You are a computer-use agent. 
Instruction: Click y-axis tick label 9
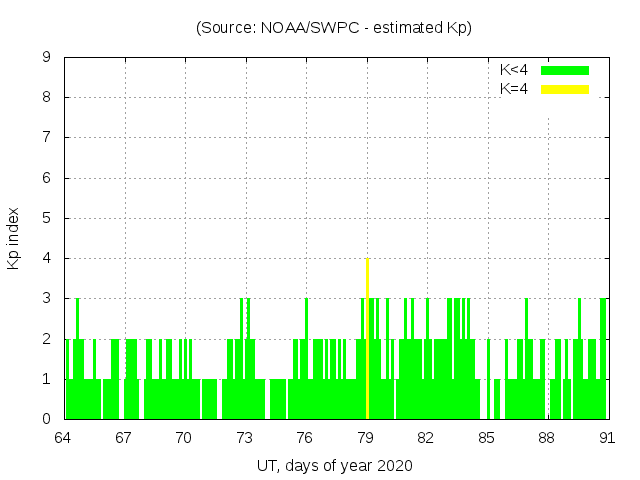(x=46, y=57)
